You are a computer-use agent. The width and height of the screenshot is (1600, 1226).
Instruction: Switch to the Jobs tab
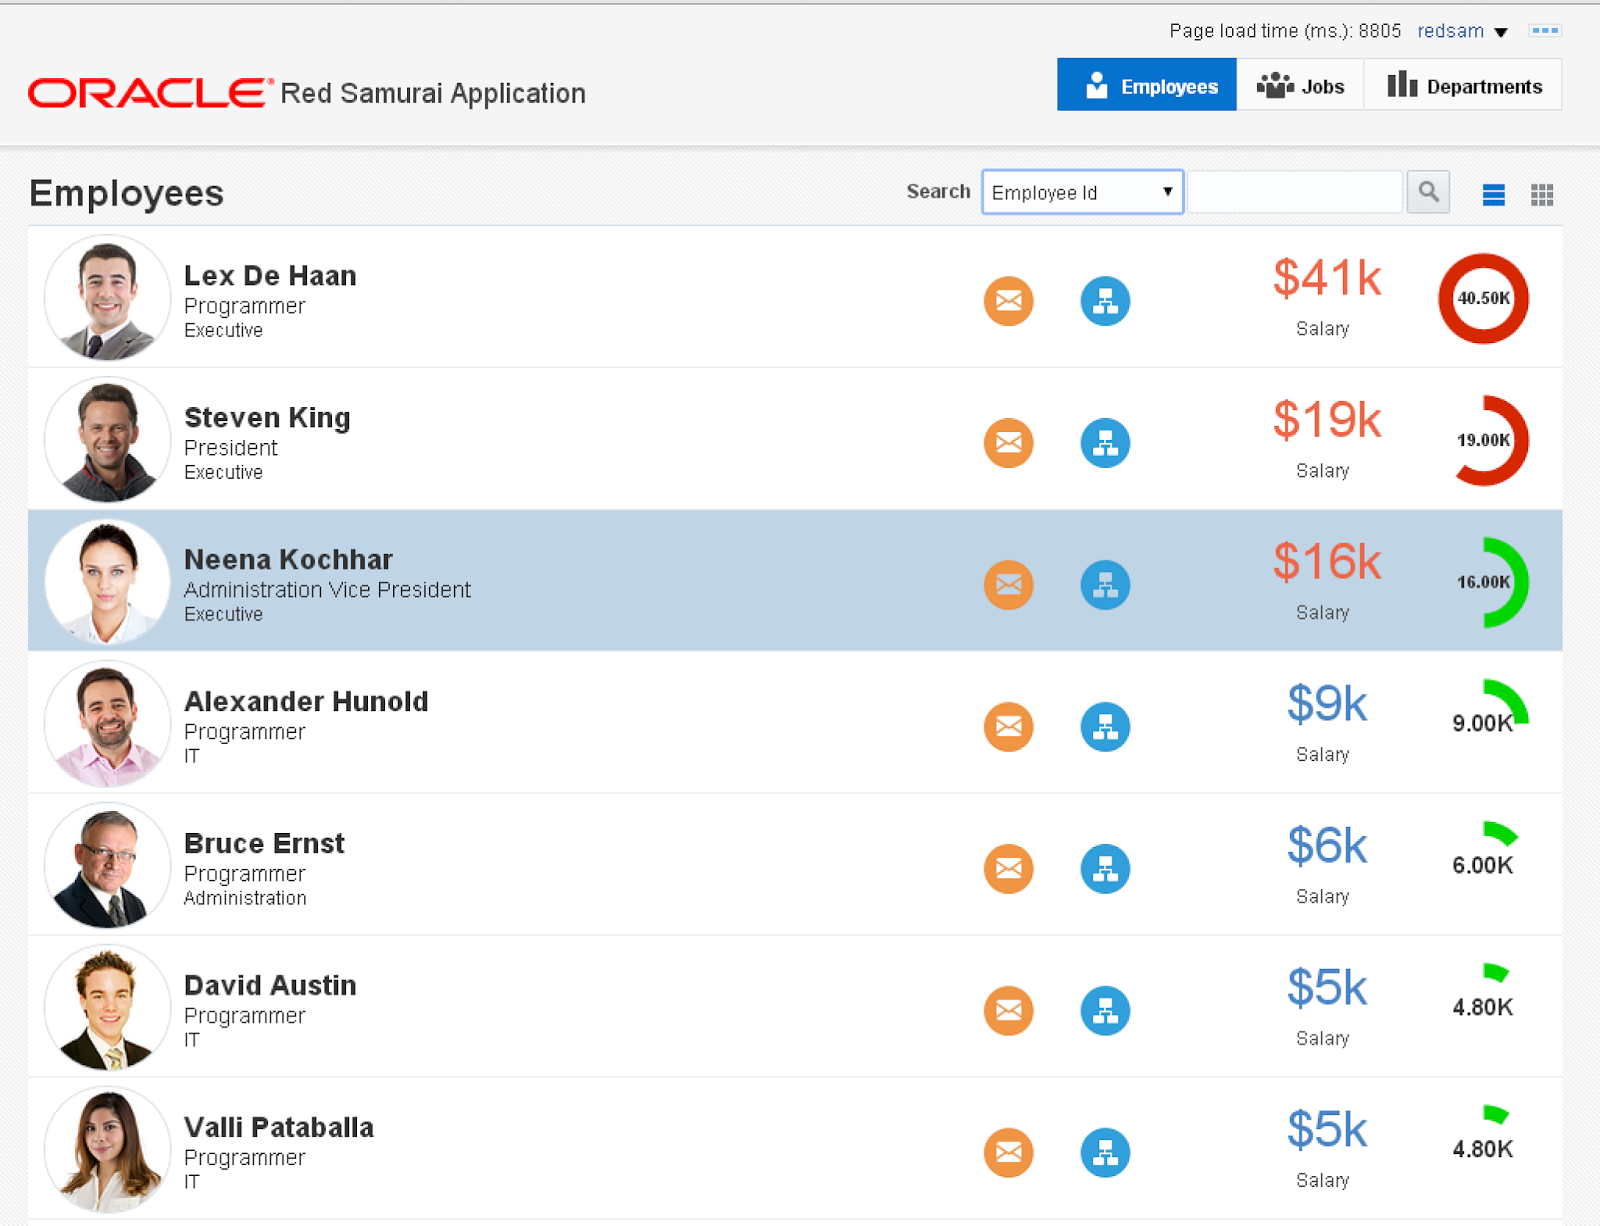1300,86
